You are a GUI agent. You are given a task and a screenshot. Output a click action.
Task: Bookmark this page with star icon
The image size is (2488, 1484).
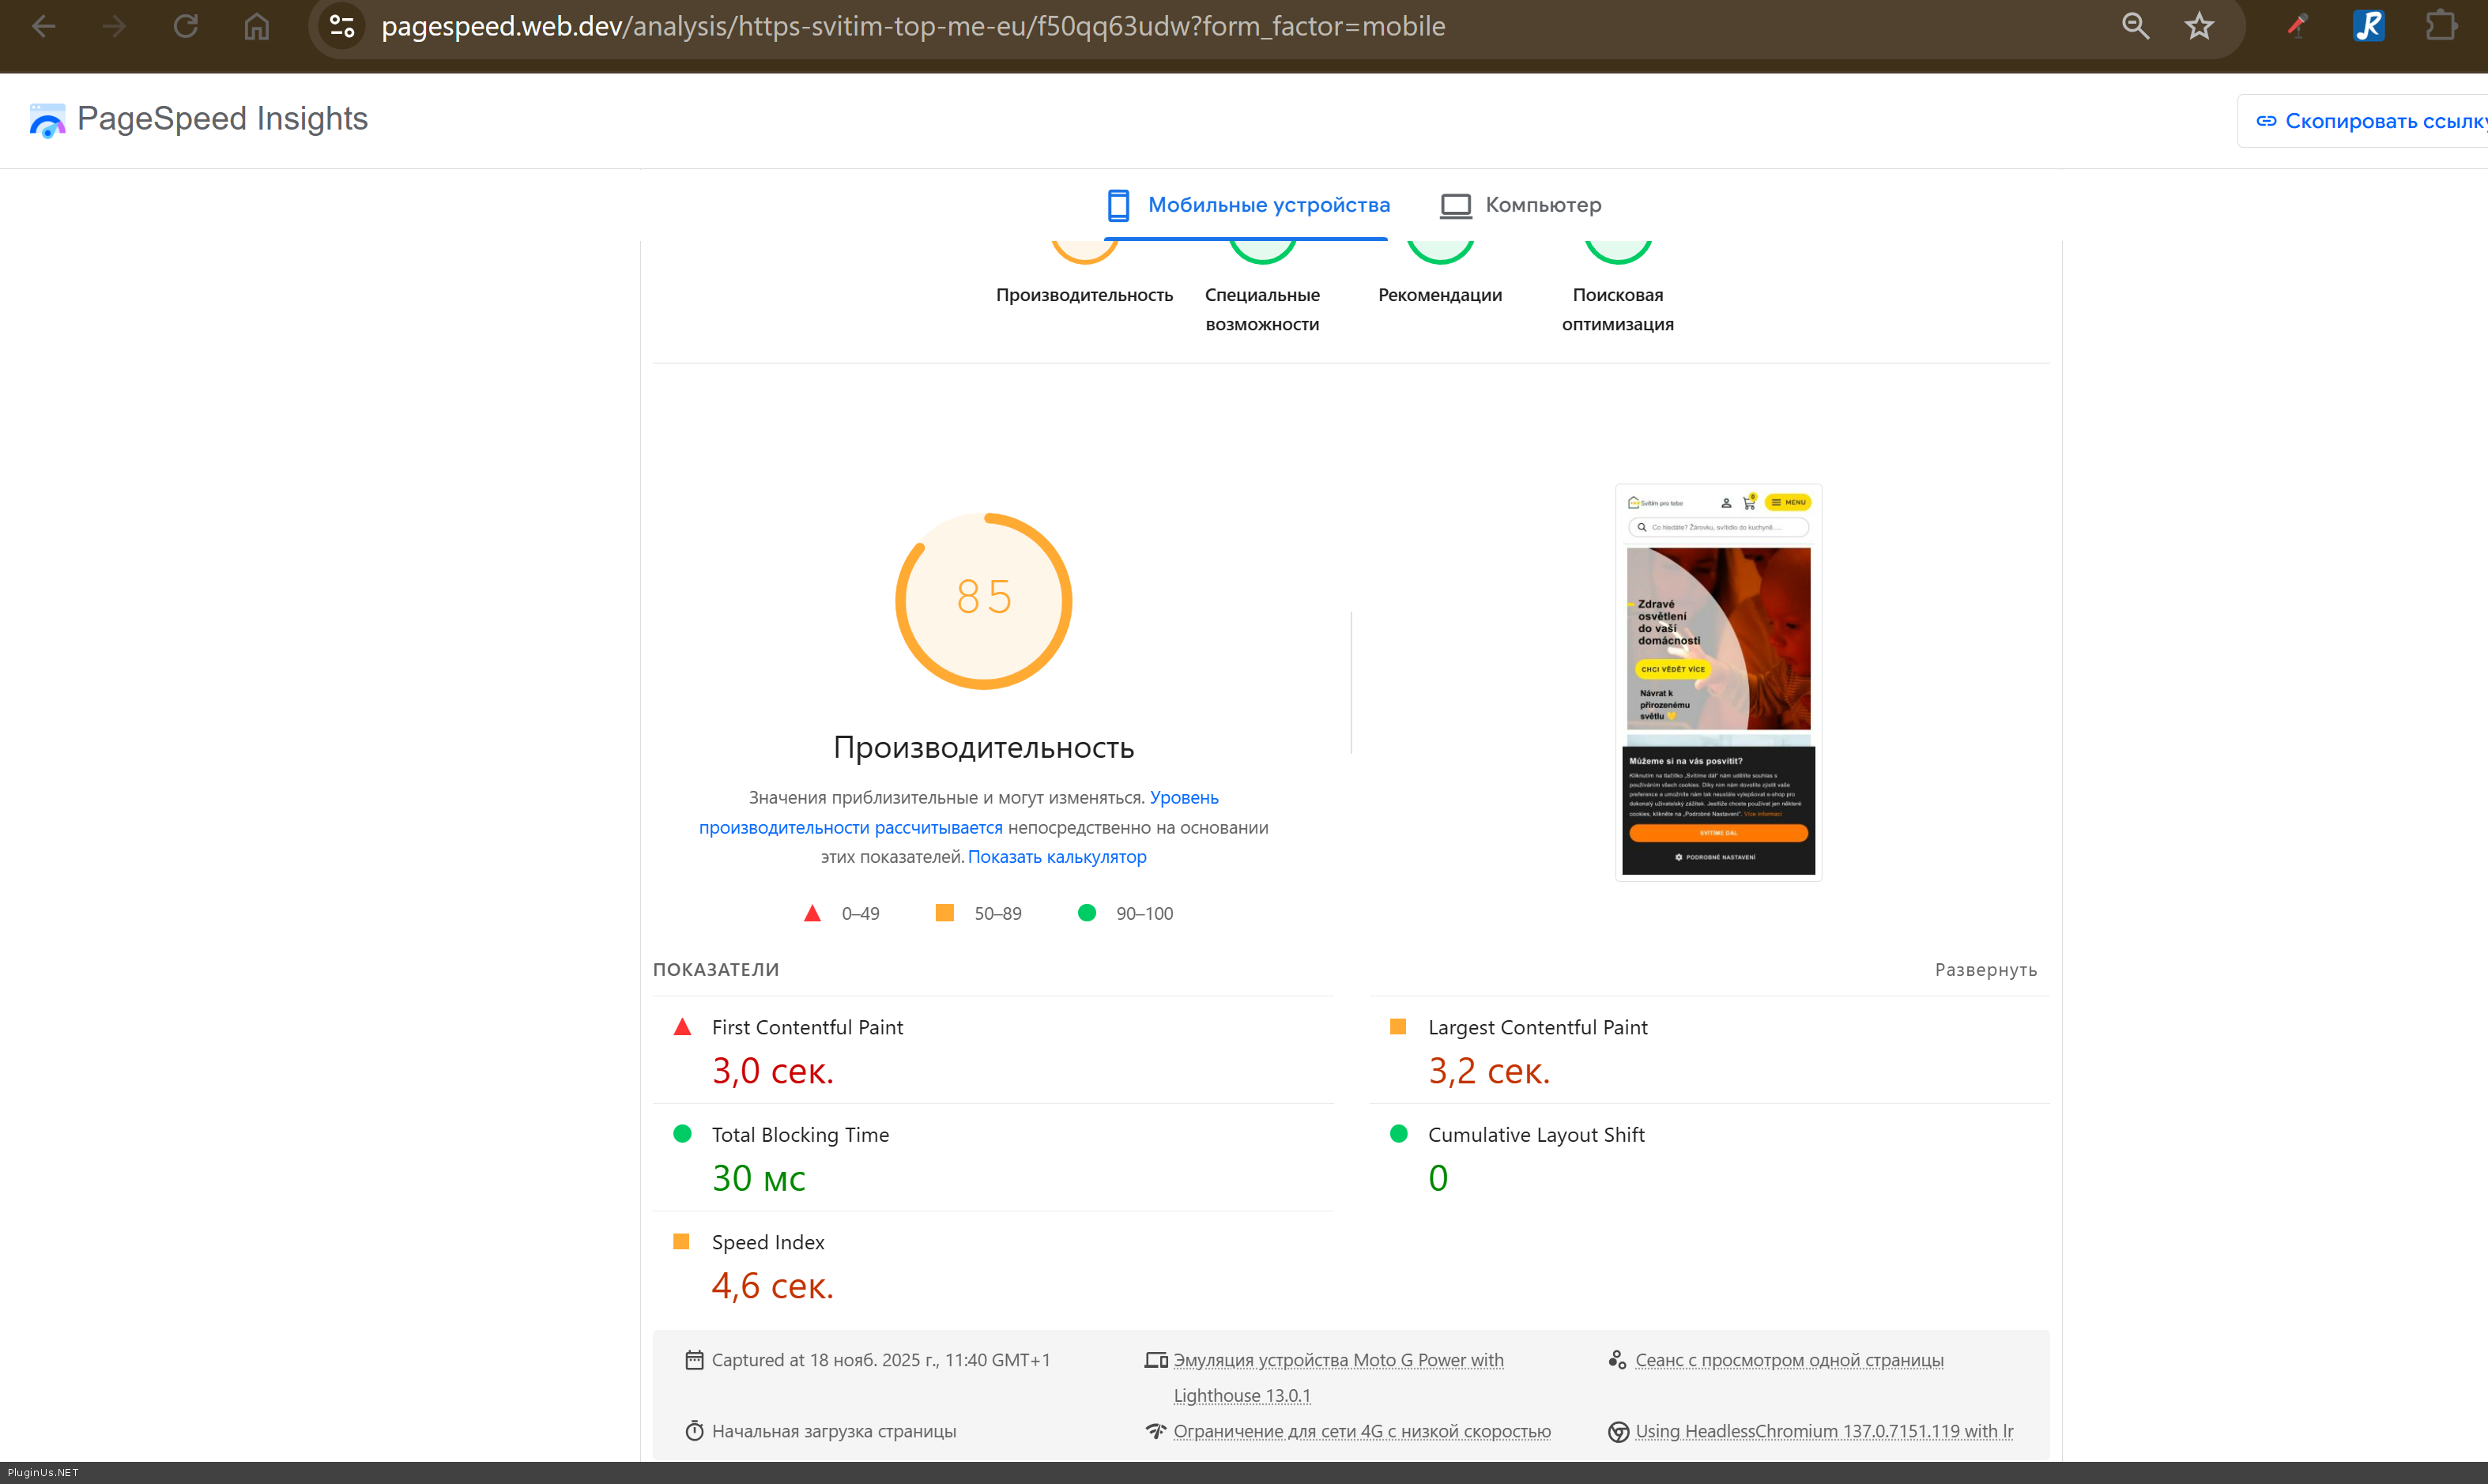pos(2199,26)
